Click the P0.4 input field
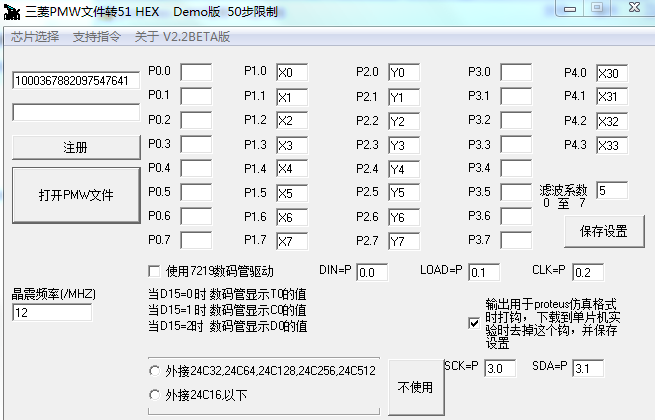Image resolution: width=655 pixels, height=420 pixels. pos(196,168)
